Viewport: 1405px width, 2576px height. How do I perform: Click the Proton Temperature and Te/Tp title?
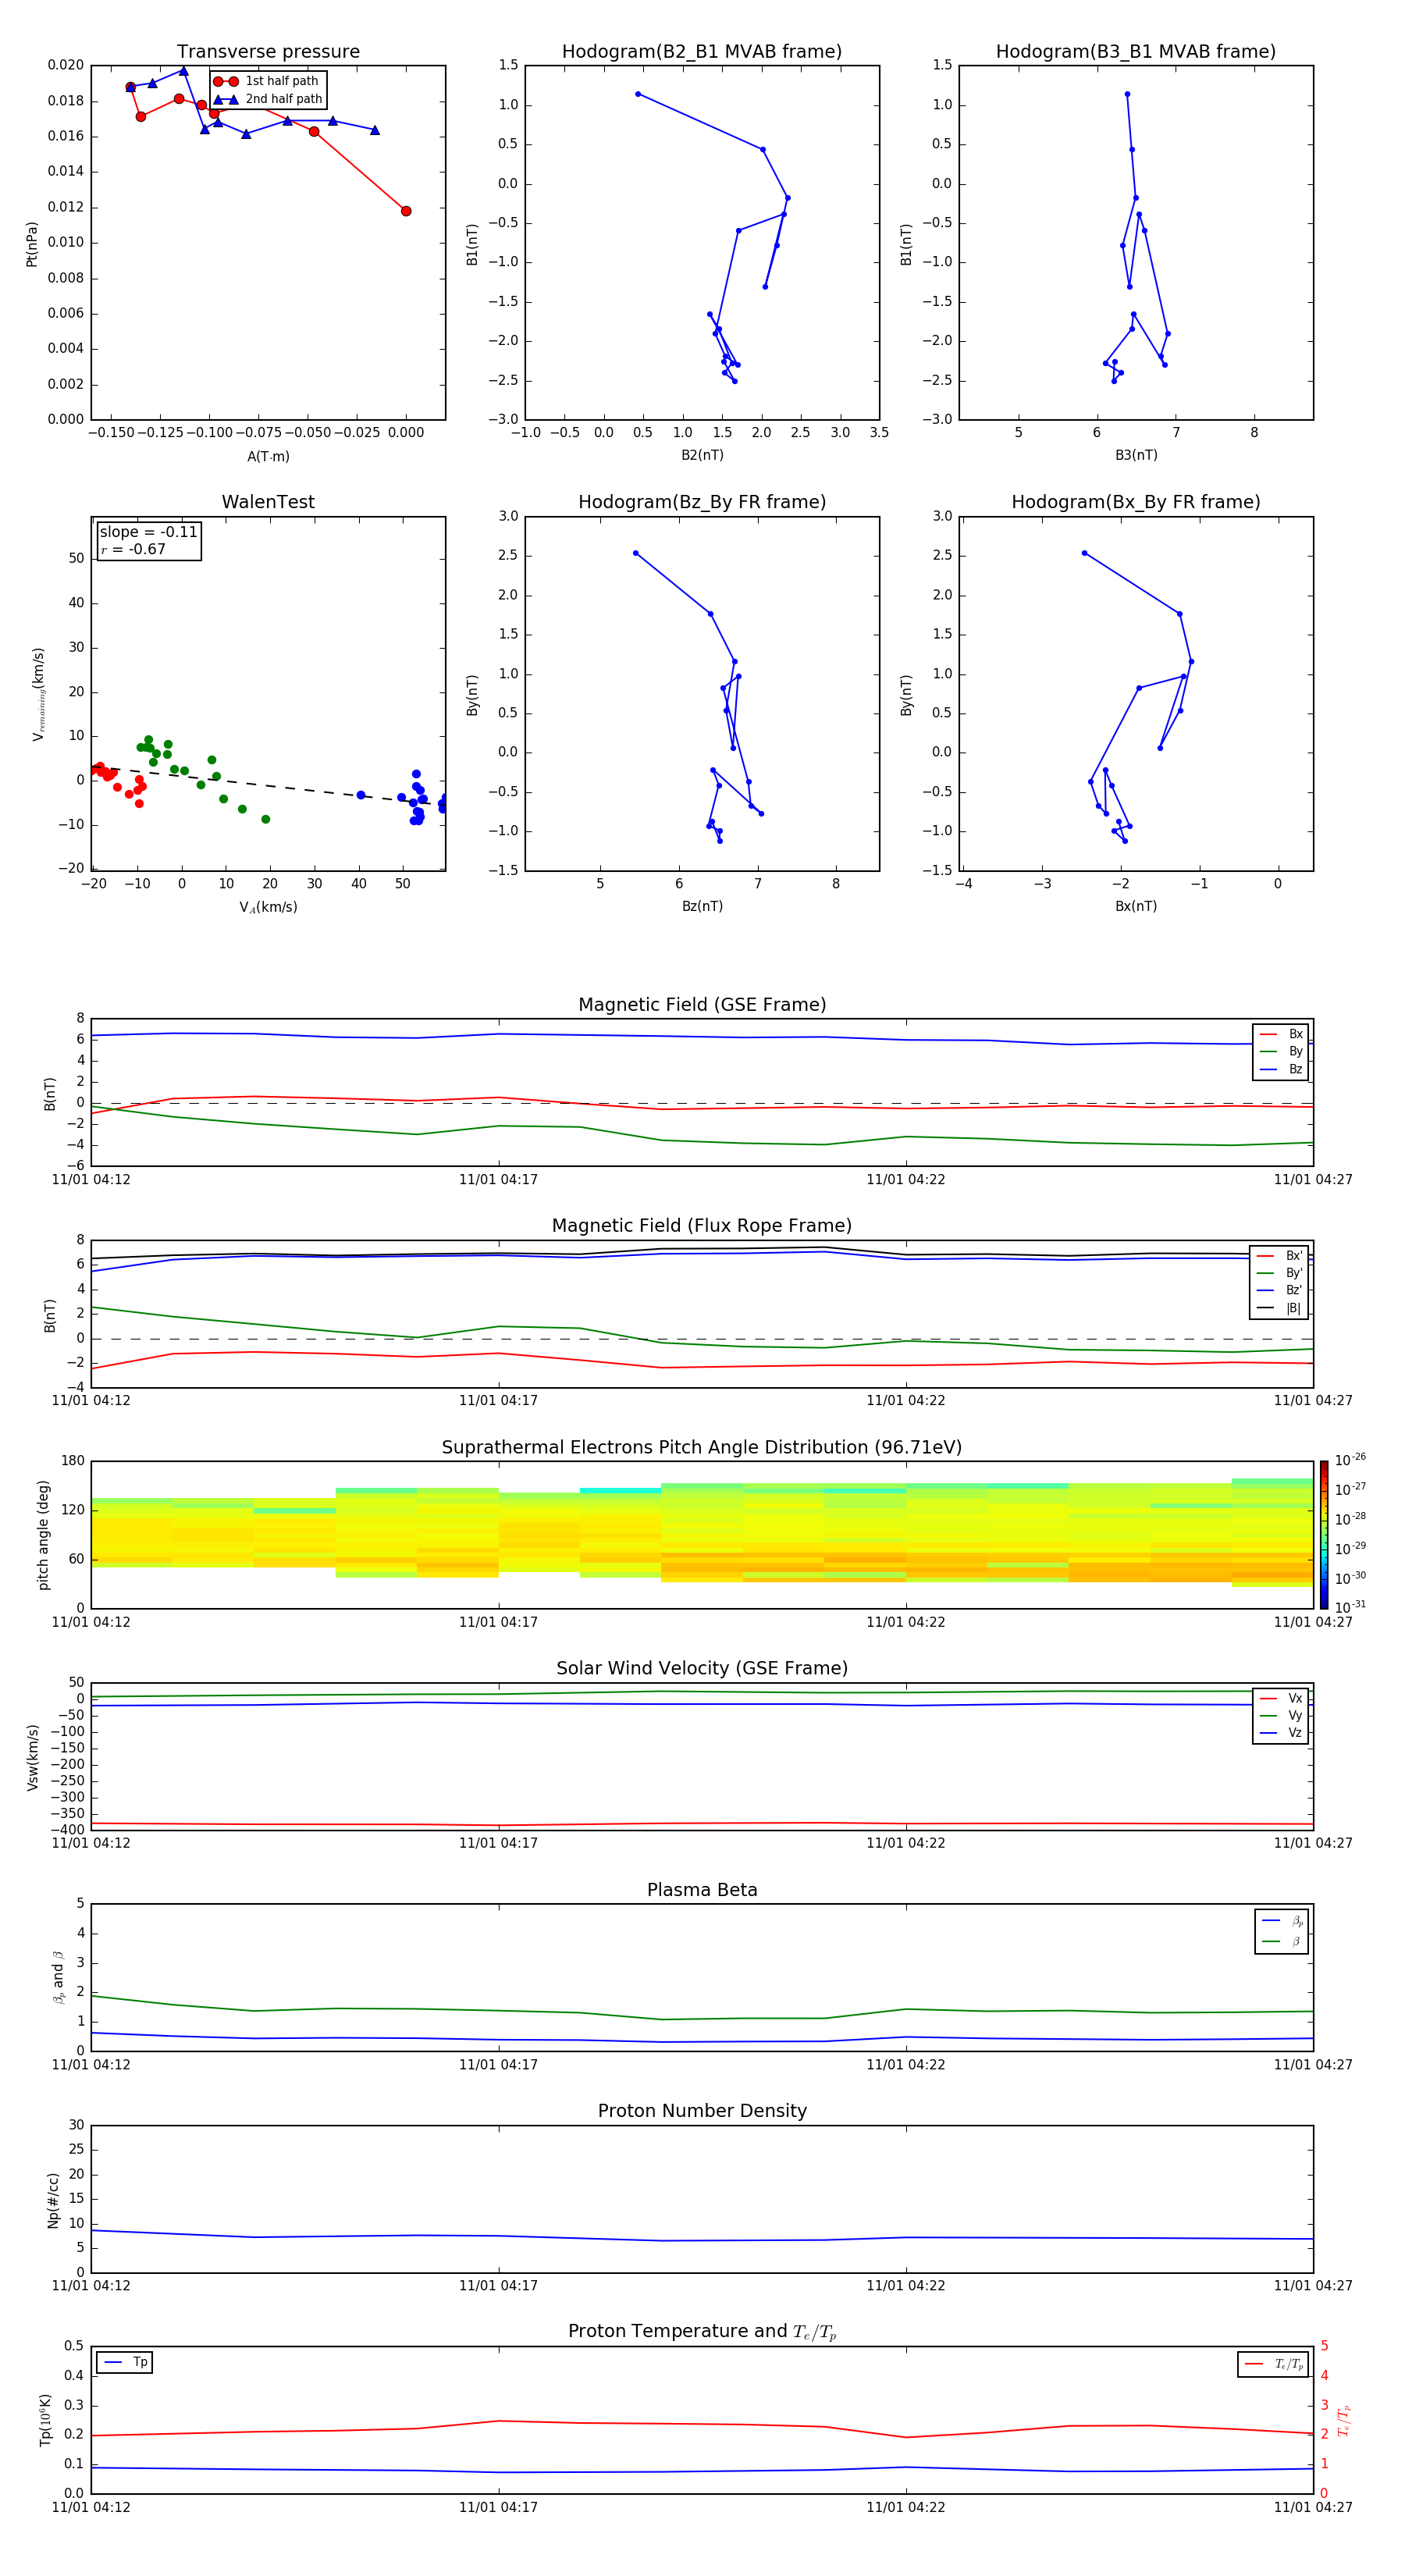point(702,2332)
